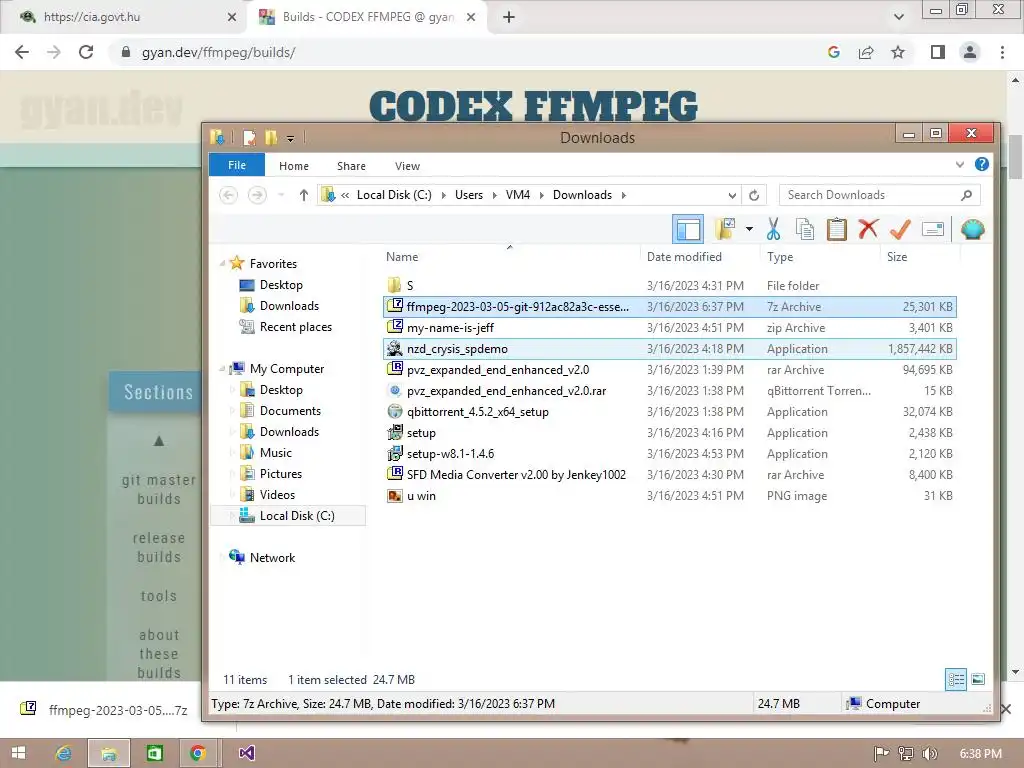This screenshot has width=1024, height=768.
Task: Select Users in the address breadcrumb
Action: [x=469, y=195]
